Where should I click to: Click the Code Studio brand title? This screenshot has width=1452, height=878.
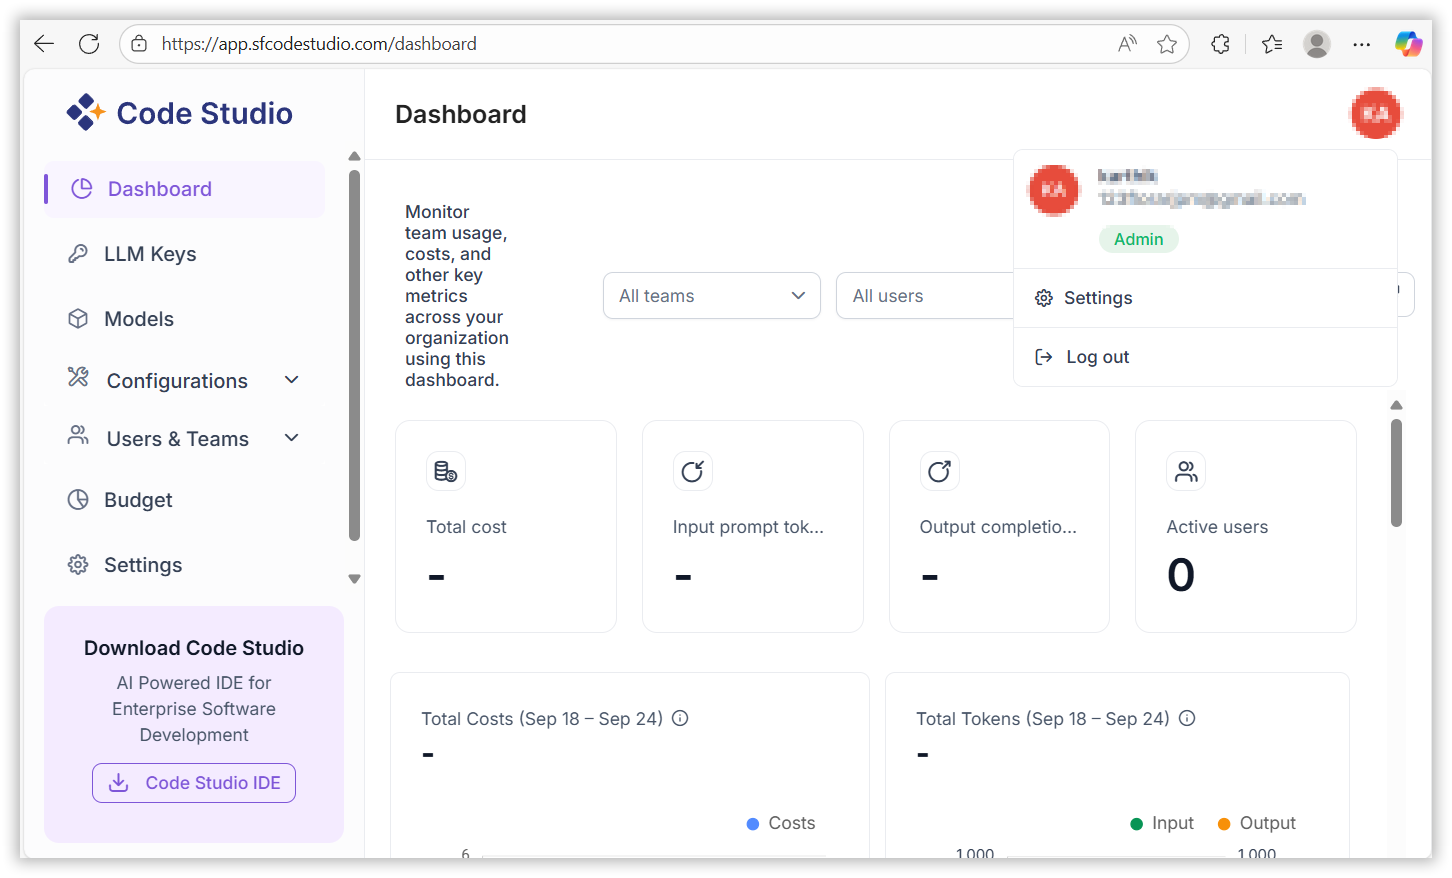205,113
